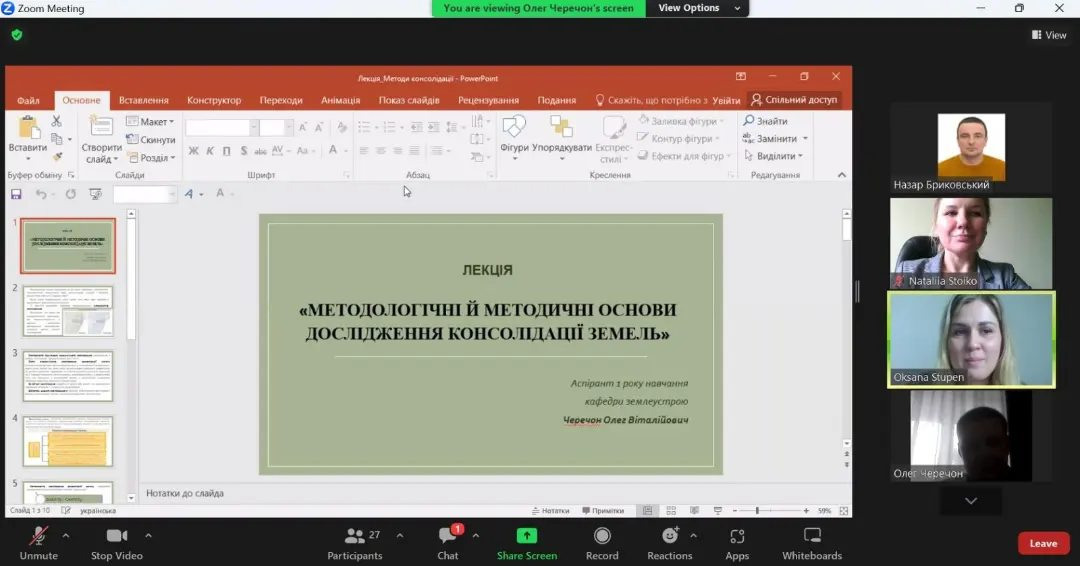Viewport: 1080px width, 566px height.
Task: Open Zoom Apps
Action: pos(737,543)
